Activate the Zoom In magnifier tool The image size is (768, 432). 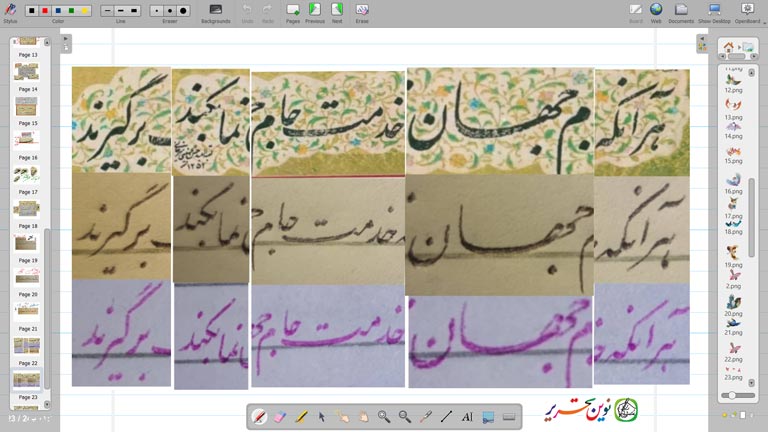(x=384, y=416)
